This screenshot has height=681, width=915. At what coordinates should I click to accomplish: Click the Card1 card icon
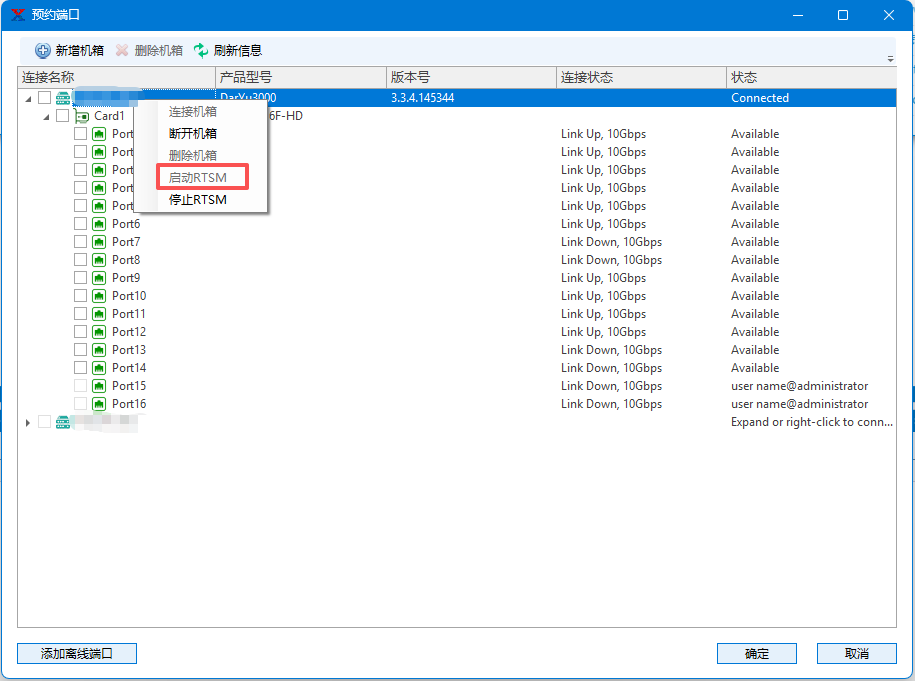(x=82, y=116)
